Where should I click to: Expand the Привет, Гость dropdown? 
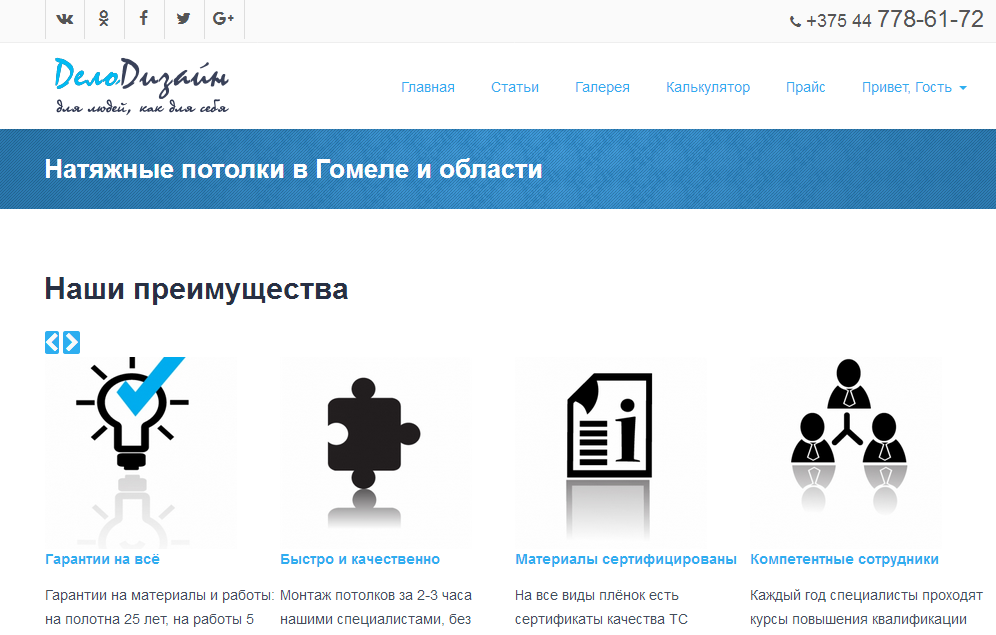pyautogui.click(x=913, y=87)
